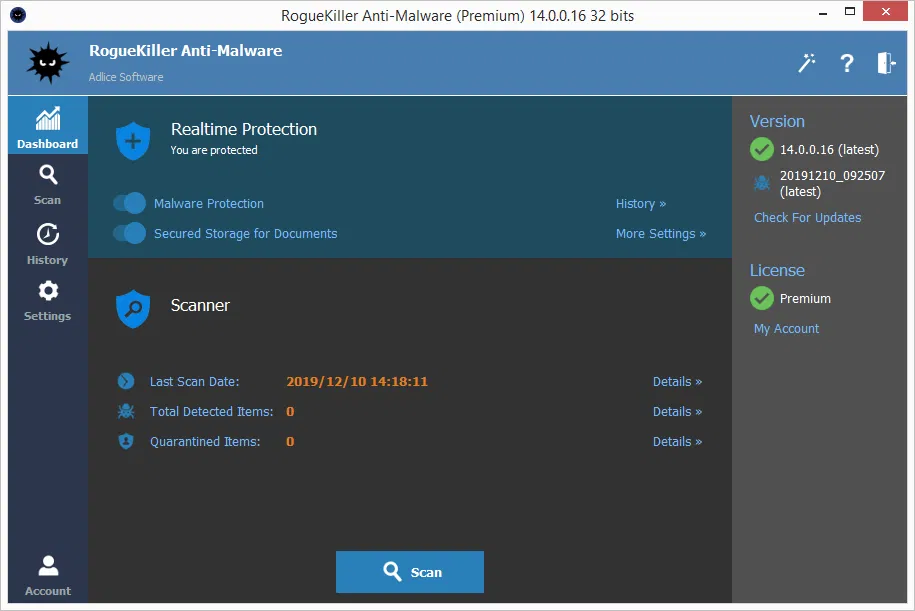Open the More Settings » link
Image resolution: width=915 pixels, height=611 pixels.
[661, 234]
